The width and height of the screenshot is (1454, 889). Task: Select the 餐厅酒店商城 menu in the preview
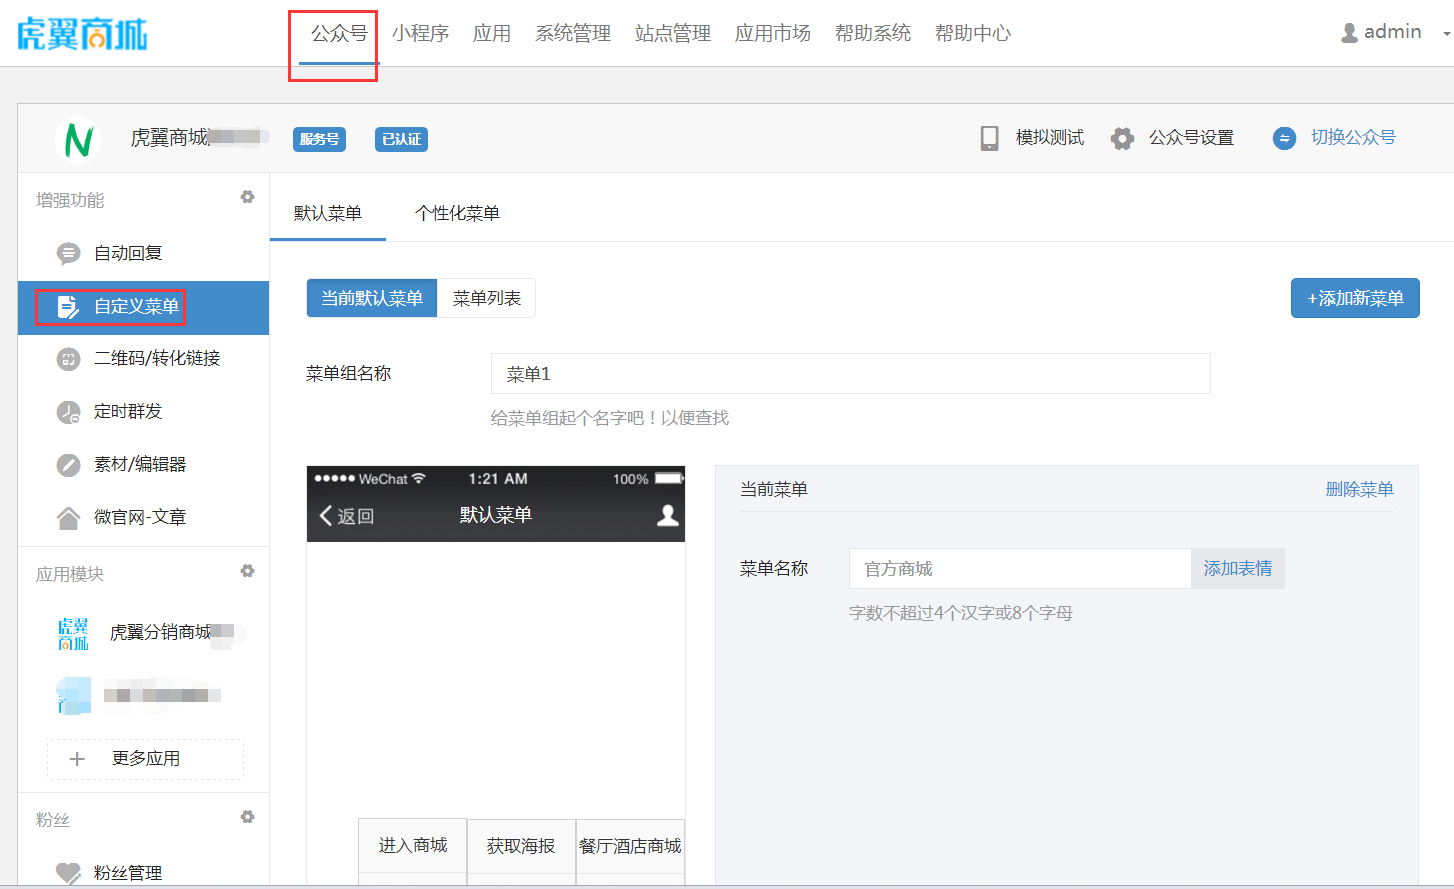click(630, 846)
